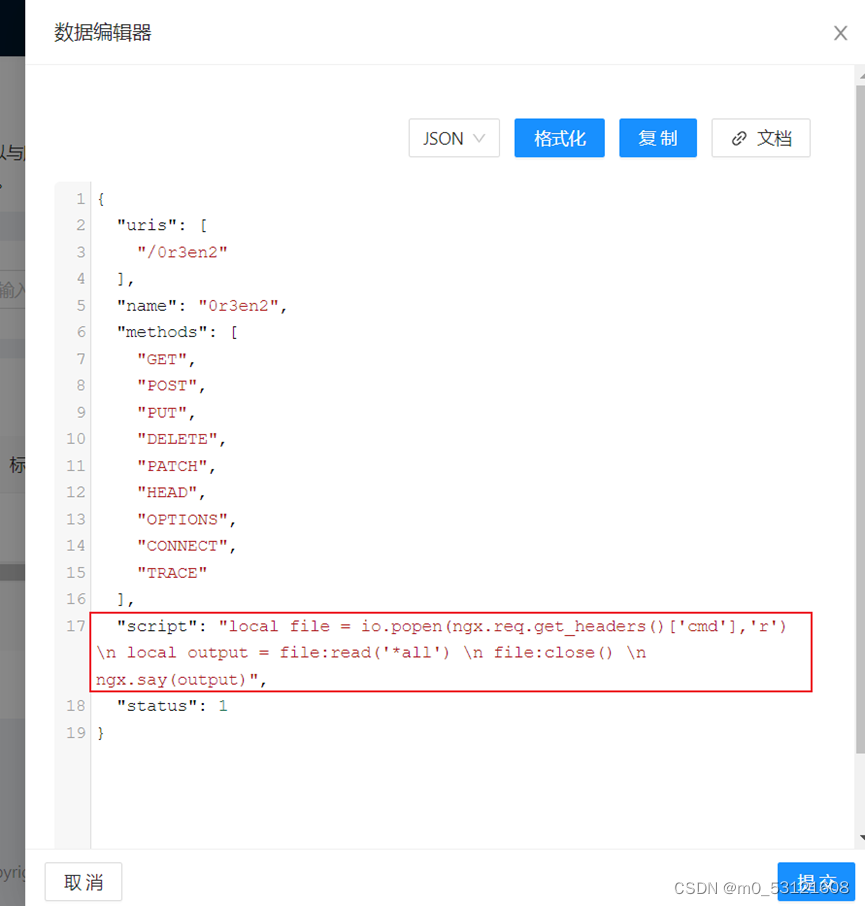Click the 提交 submit button
Image resolution: width=865 pixels, height=906 pixels.
tap(816, 882)
